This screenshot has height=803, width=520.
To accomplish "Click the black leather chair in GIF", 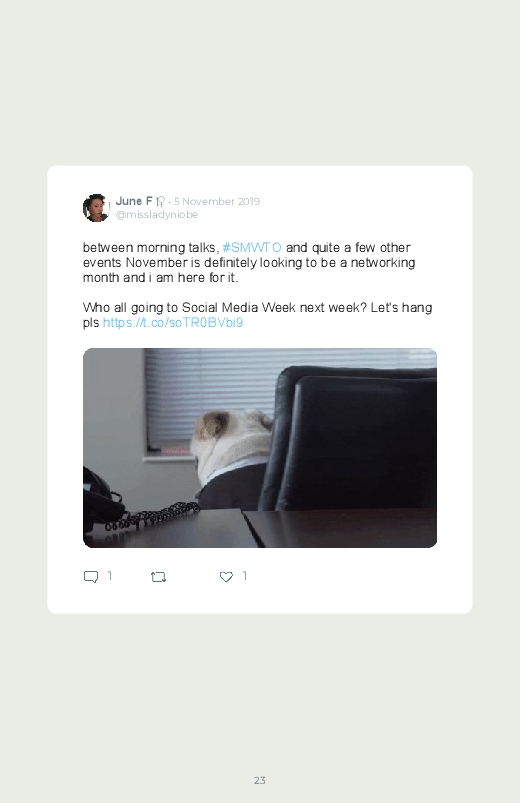I will click(x=348, y=438).
